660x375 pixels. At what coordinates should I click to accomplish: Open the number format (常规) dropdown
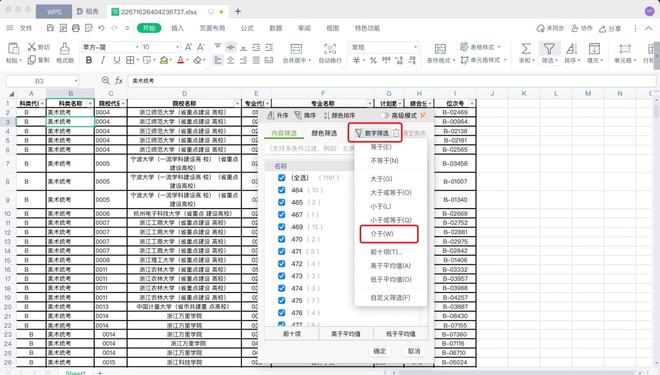click(415, 47)
